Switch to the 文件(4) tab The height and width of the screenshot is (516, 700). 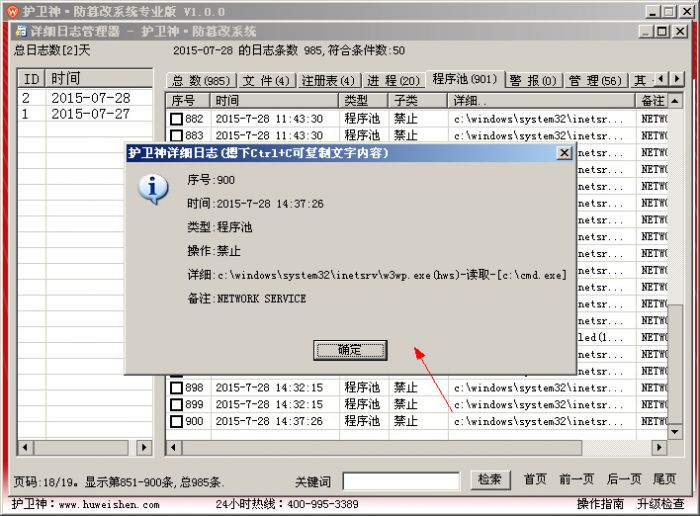pos(266,81)
